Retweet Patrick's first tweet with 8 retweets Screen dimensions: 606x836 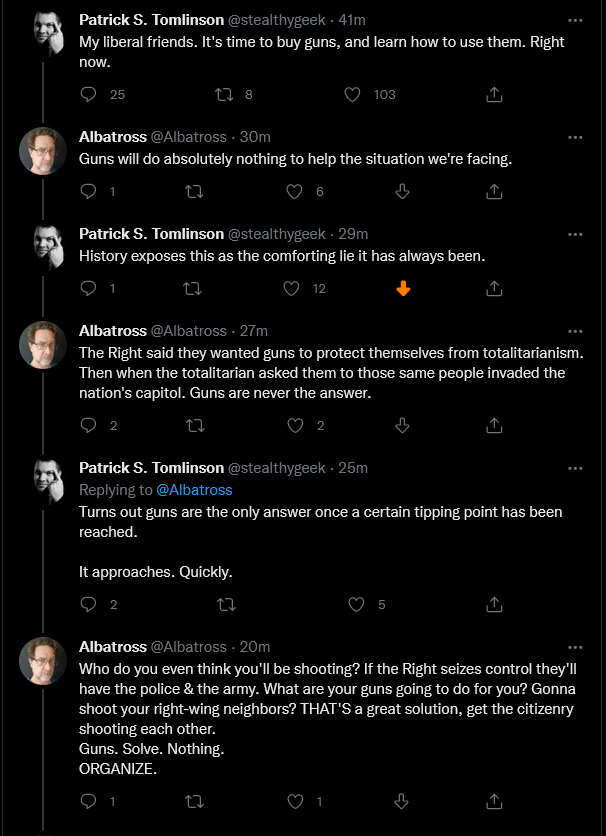[x=224, y=94]
